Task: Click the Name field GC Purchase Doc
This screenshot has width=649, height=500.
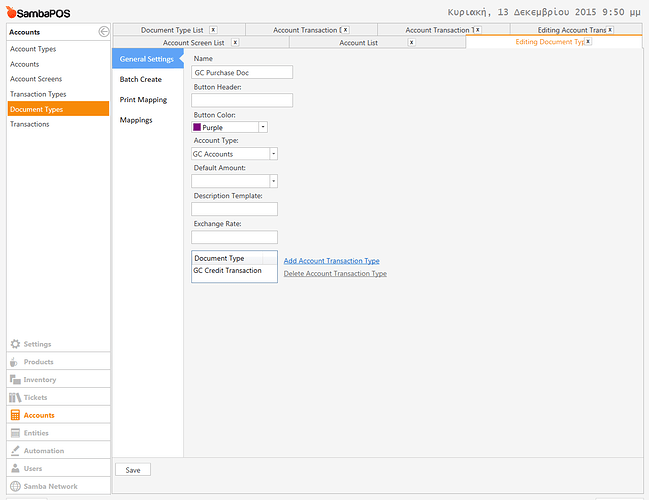Action: 242,72
